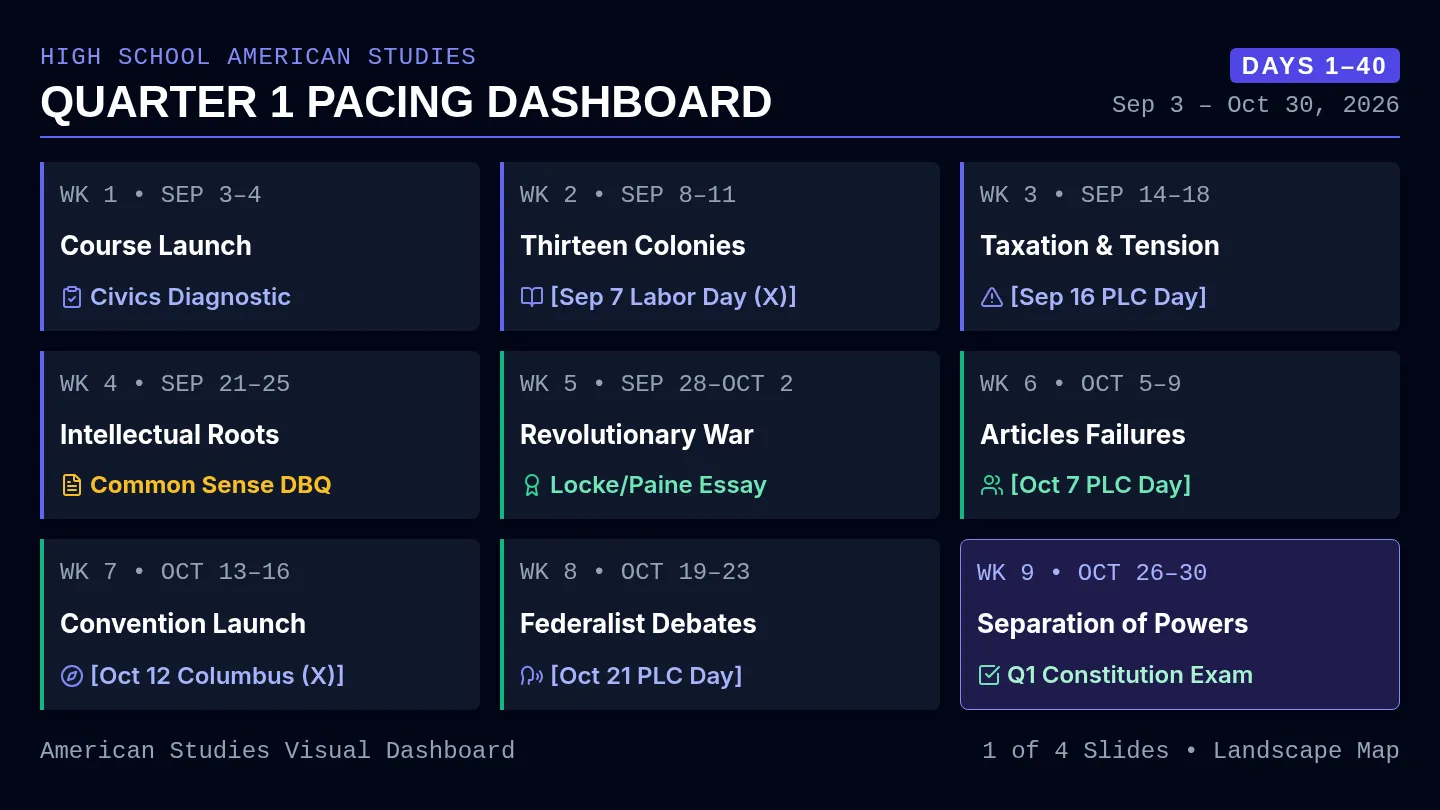Select the Federalist Debates title
This screenshot has width=1440, height=810.
point(638,624)
